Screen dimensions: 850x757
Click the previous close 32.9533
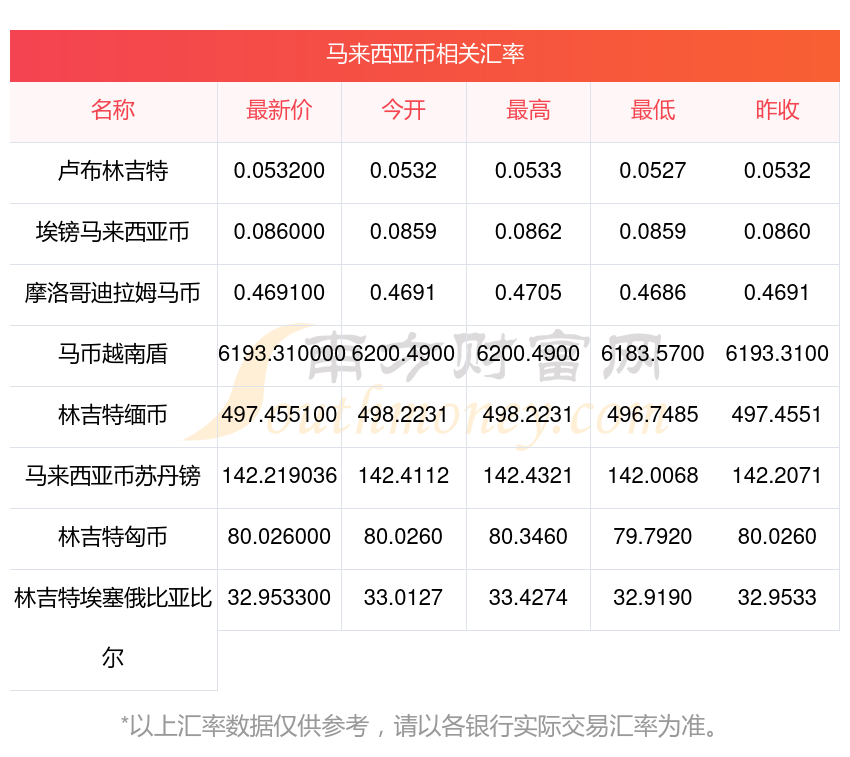[777, 598]
